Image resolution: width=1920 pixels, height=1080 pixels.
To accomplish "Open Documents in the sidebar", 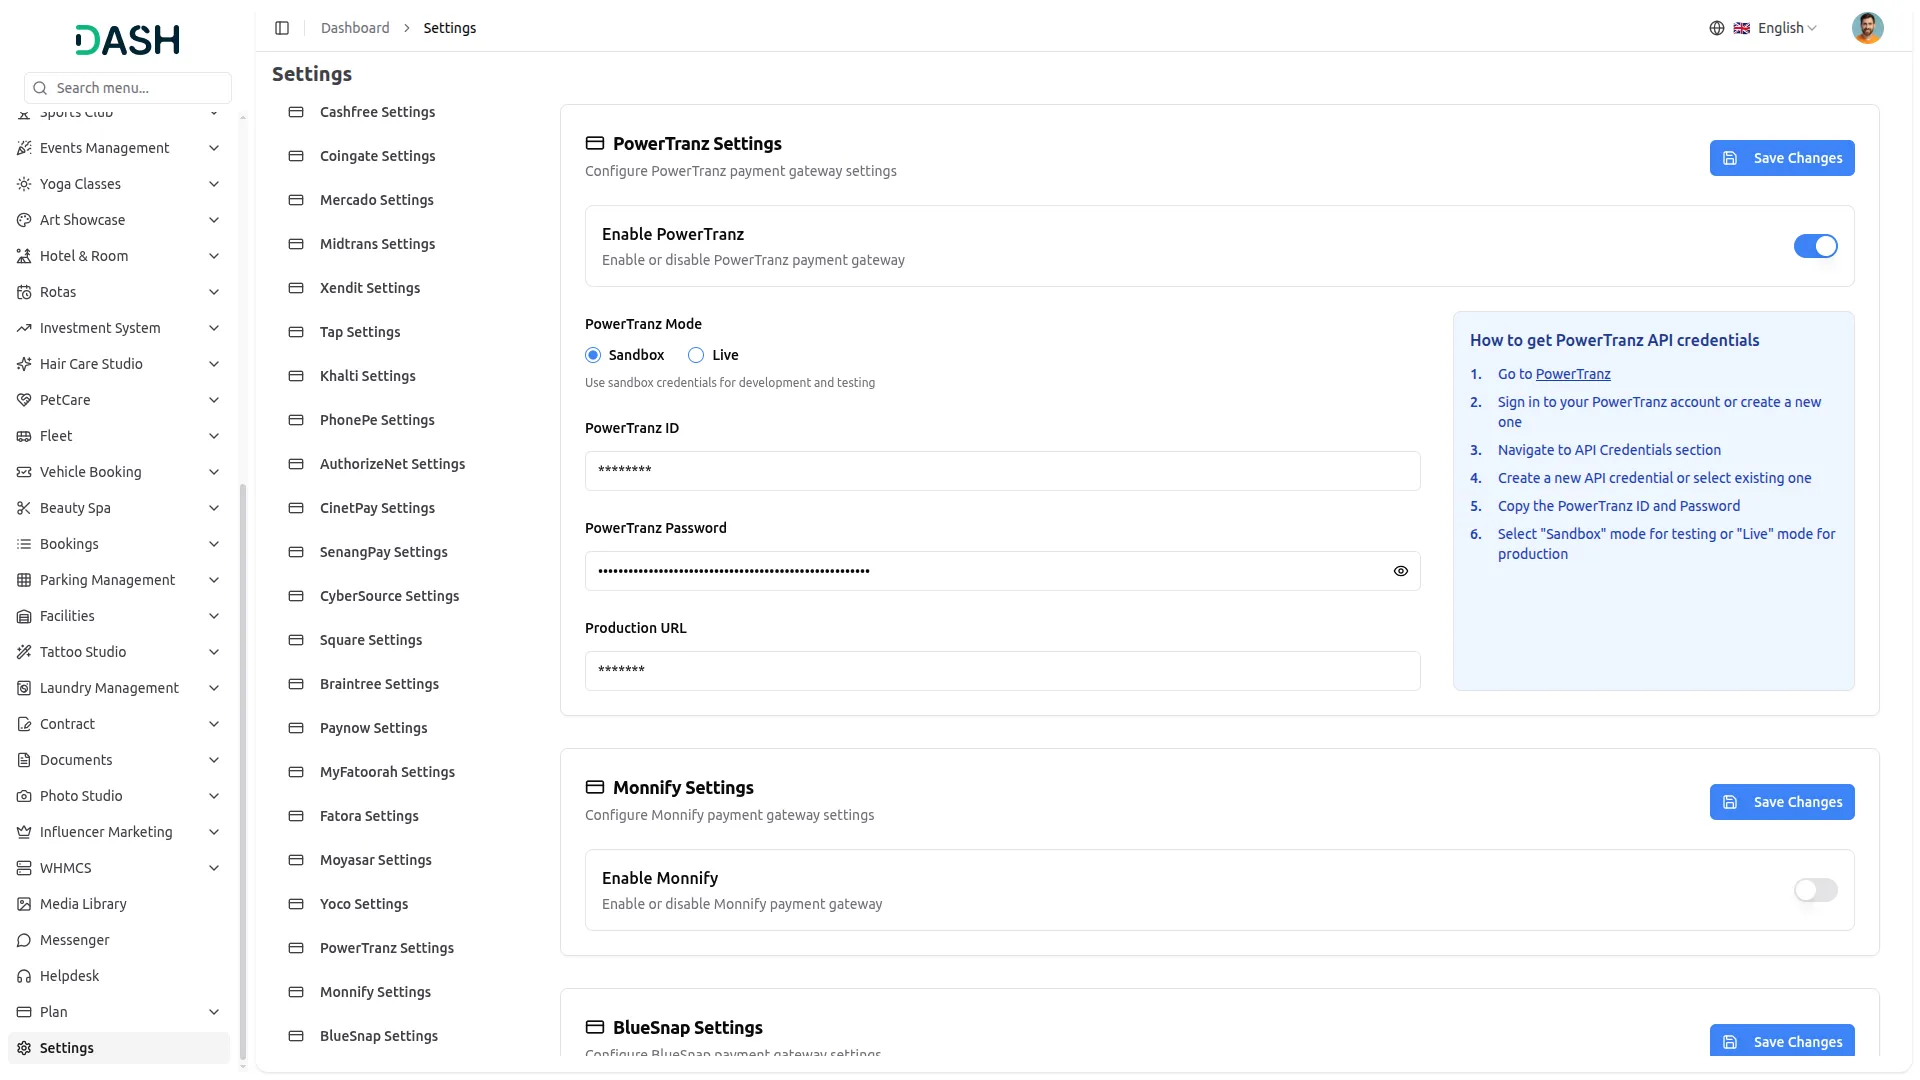I will click(119, 760).
